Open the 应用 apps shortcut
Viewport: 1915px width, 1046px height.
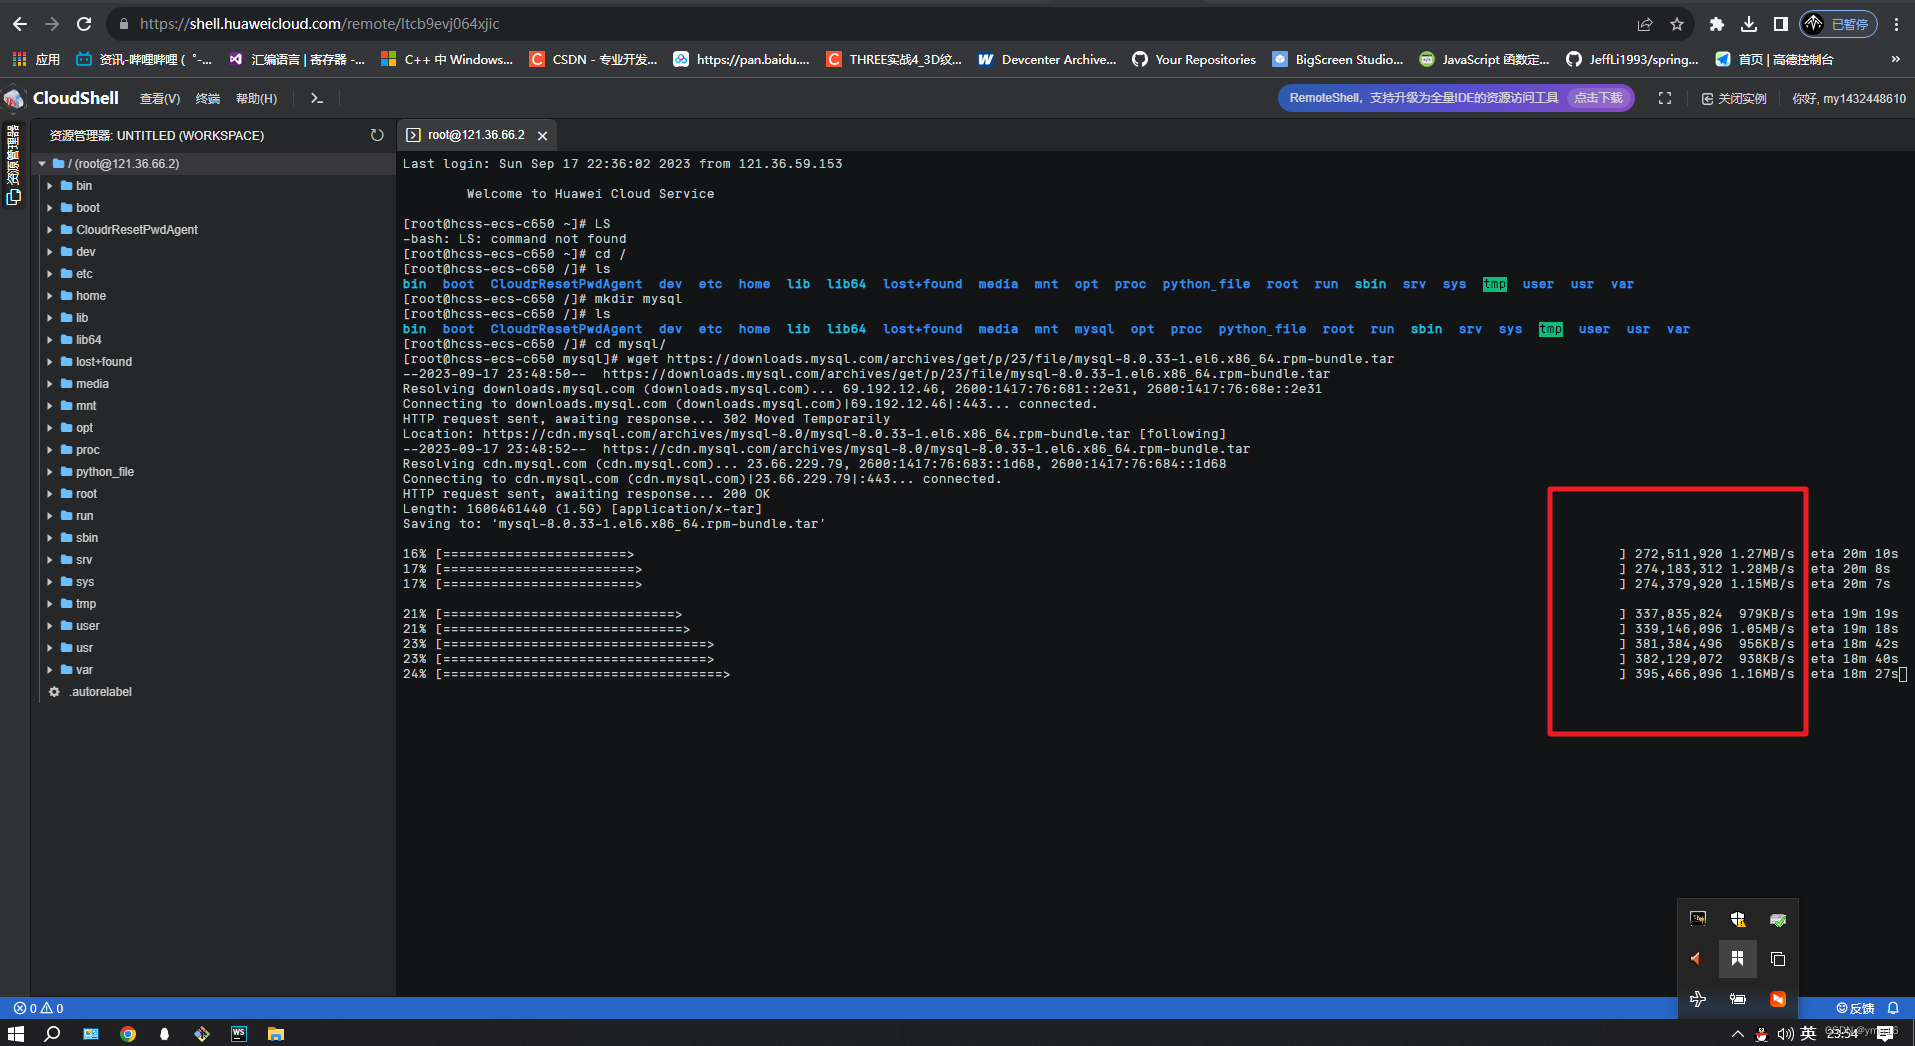pyautogui.click(x=36, y=59)
